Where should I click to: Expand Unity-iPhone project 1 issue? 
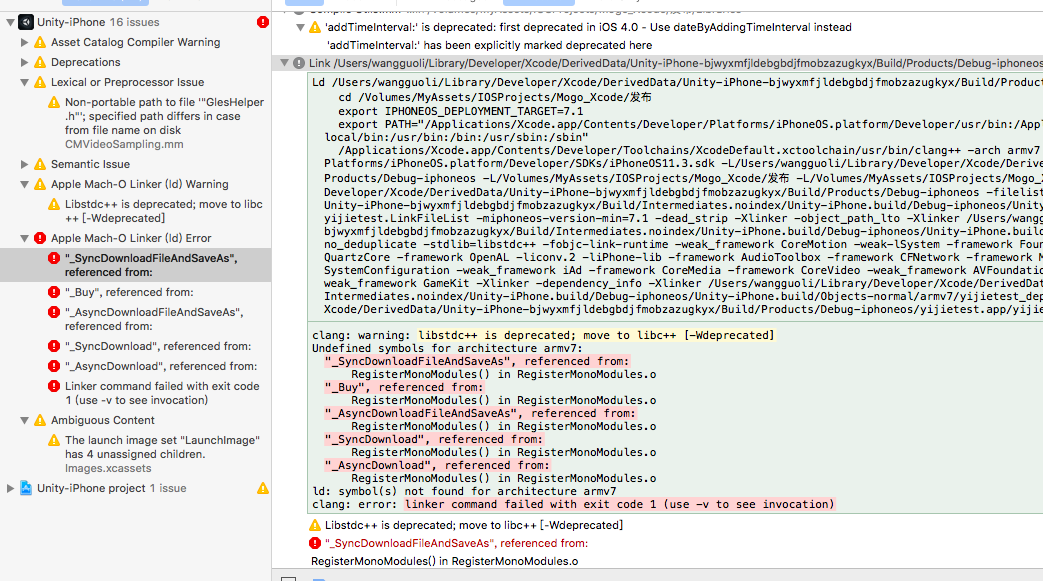(10, 488)
